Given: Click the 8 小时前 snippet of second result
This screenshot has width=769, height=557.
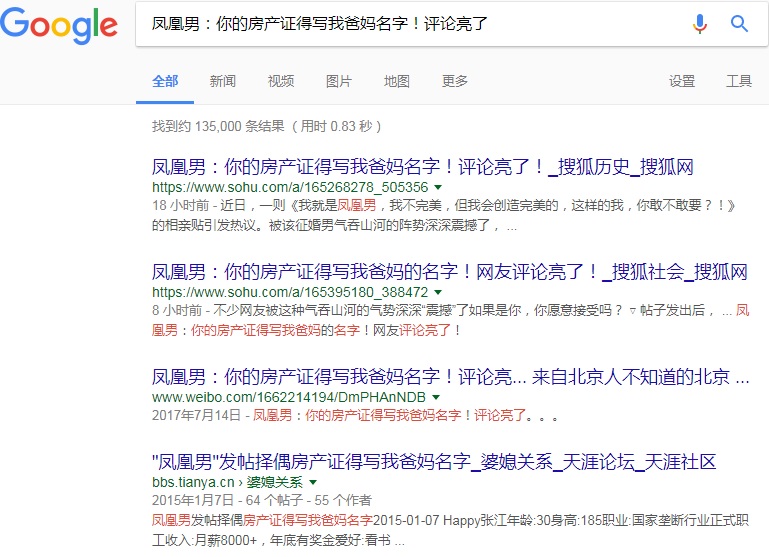Looking at the screenshot, I should [450, 320].
